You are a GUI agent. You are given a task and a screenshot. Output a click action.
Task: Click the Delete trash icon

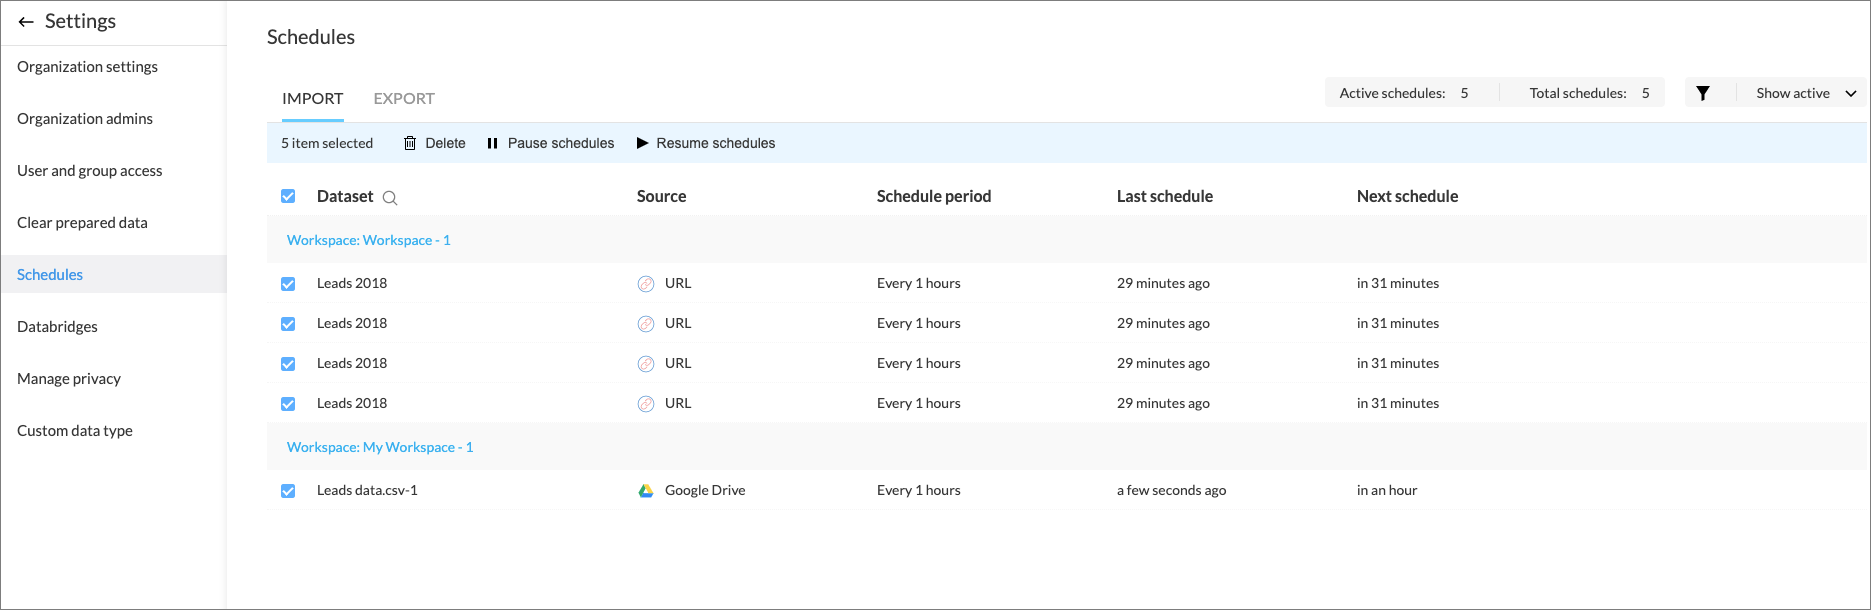click(410, 143)
